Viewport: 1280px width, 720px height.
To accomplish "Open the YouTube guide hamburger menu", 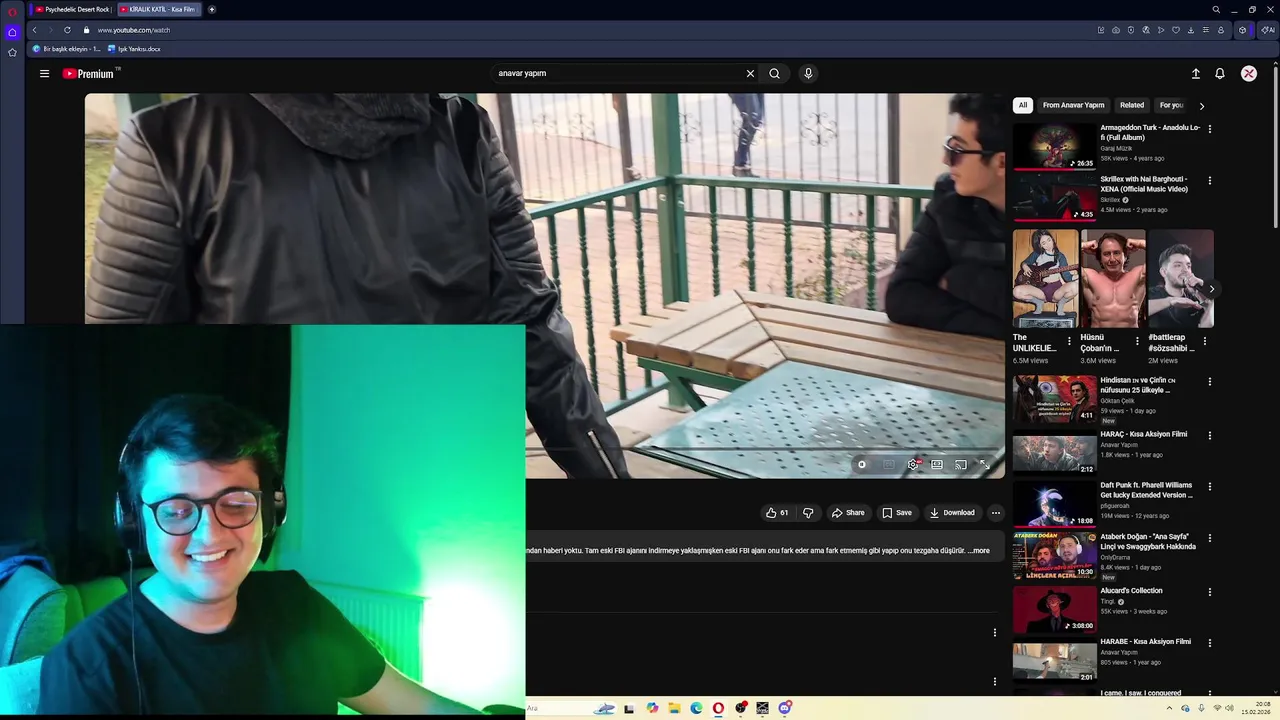I will tap(44, 73).
